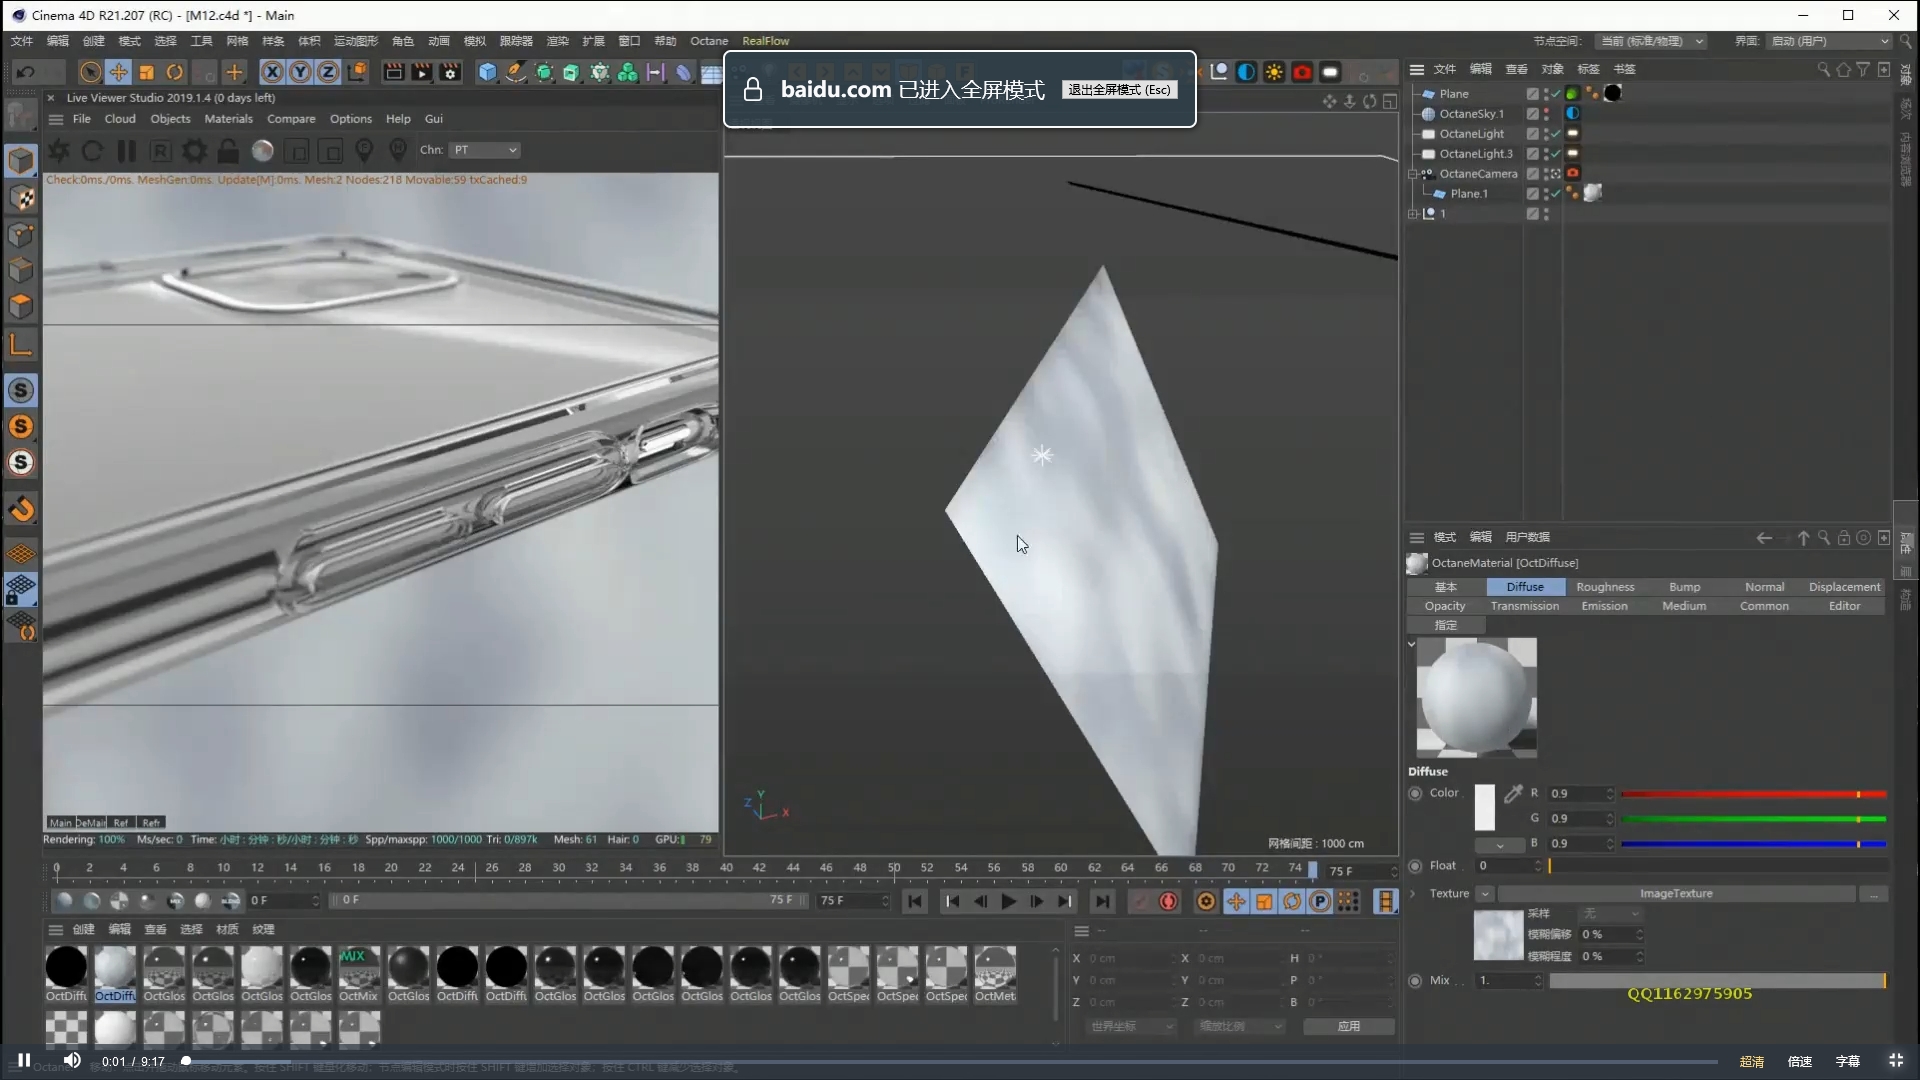Toggle OctaneCamera visibility in outliner
The image size is (1920, 1080).
click(x=1552, y=173)
